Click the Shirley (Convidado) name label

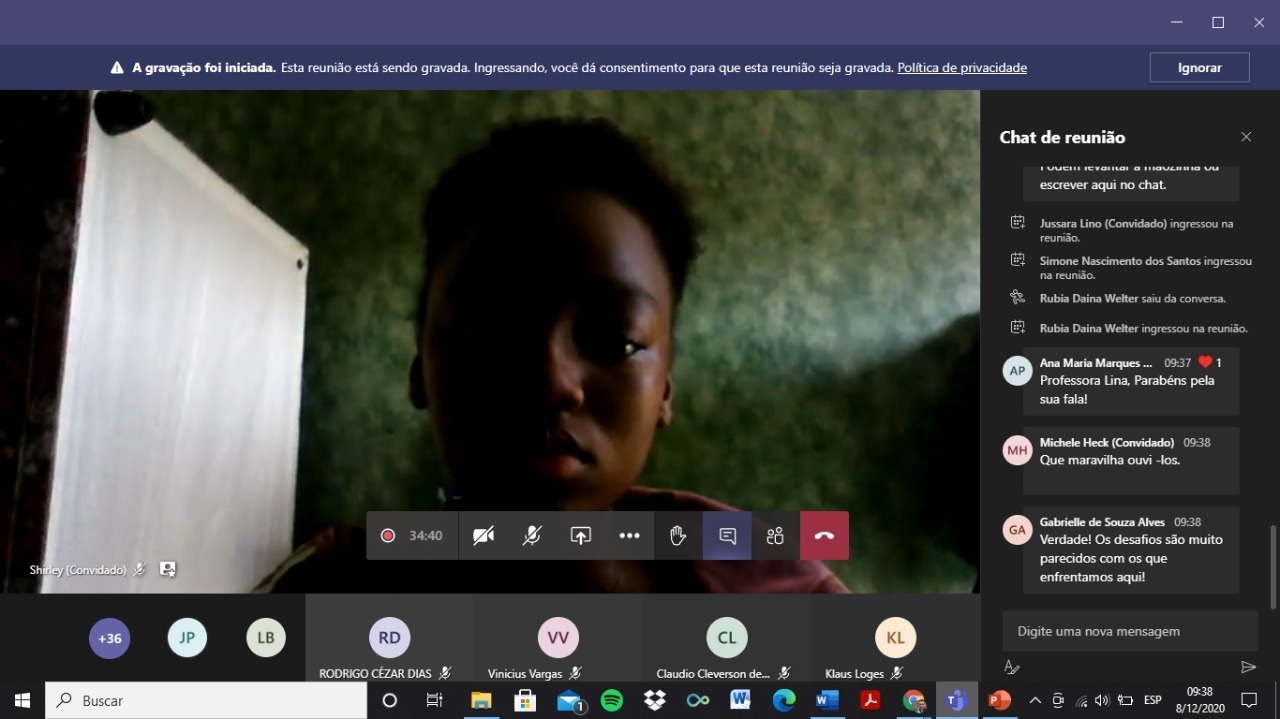click(x=78, y=570)
